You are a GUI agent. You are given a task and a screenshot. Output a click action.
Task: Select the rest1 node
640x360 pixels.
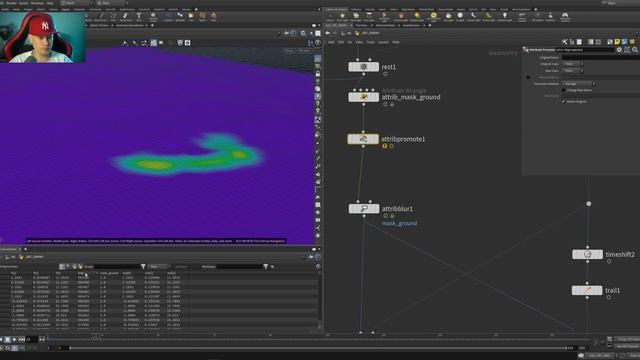pyautogui.click(x=363, y=67)
